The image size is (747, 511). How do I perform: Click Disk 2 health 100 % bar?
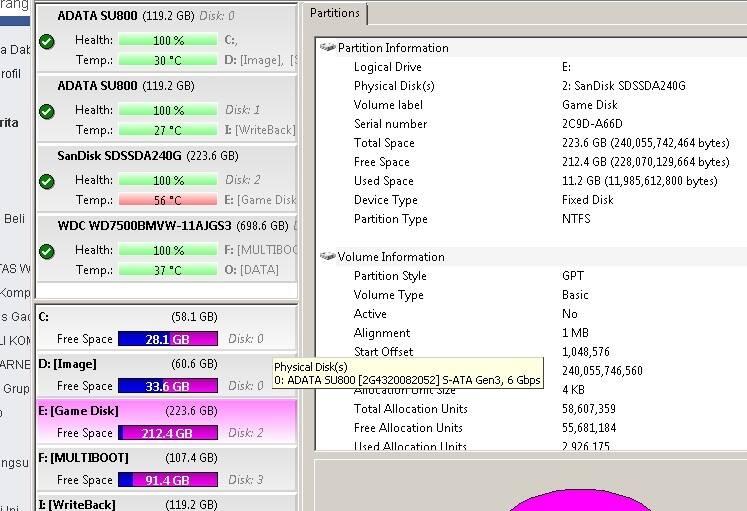coord(168,180)
